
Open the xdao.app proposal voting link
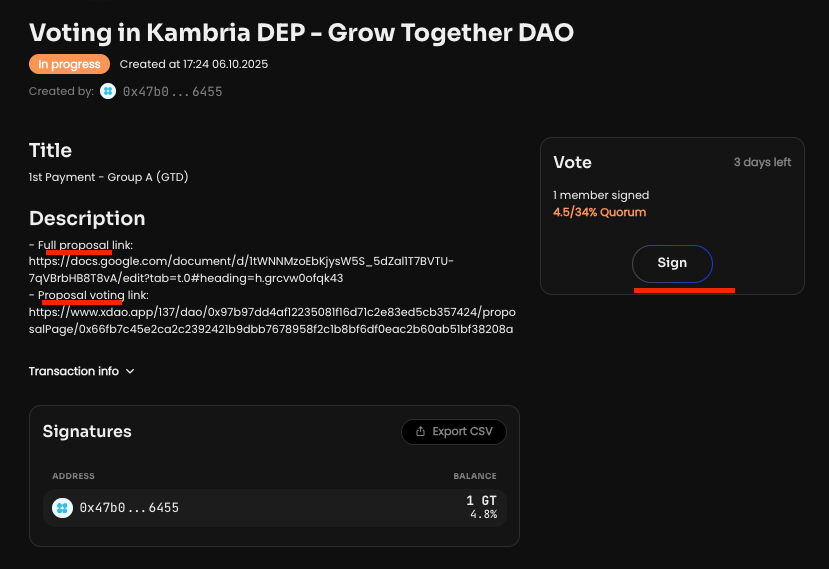click(270, 320)
